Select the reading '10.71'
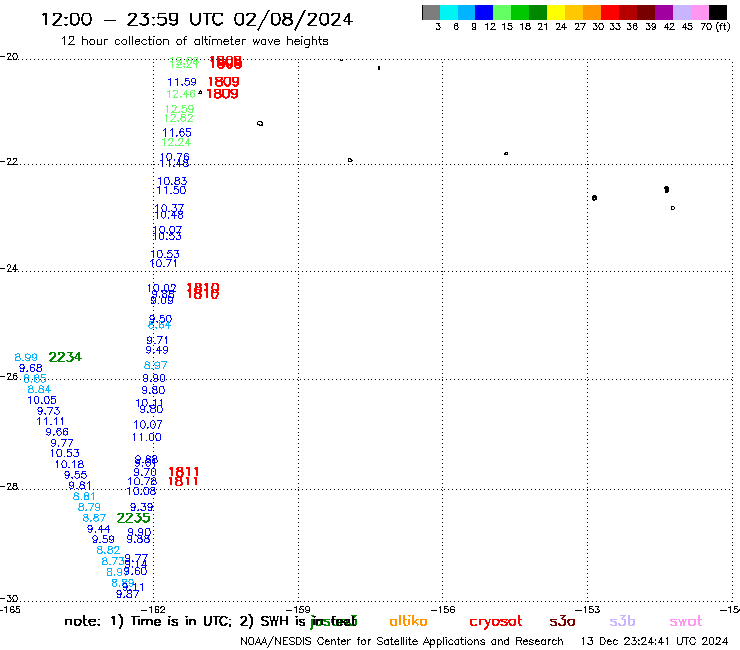 pos(163,263)
